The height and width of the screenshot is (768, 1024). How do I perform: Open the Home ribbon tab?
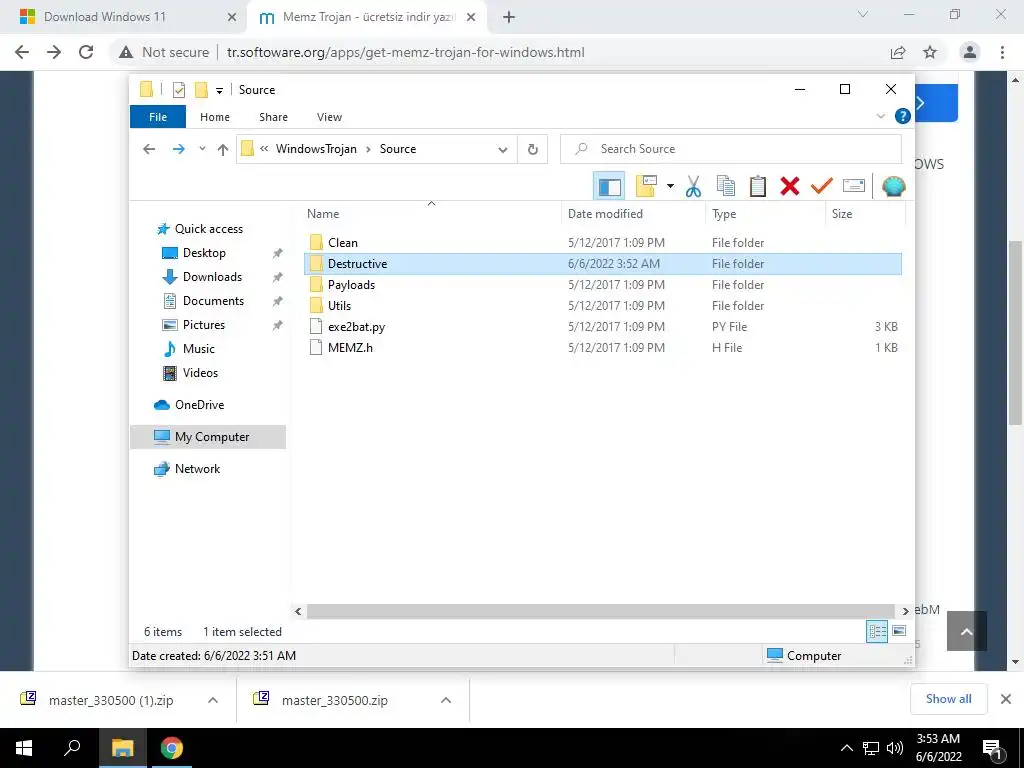pyautogui.click(x=215, y=117)
